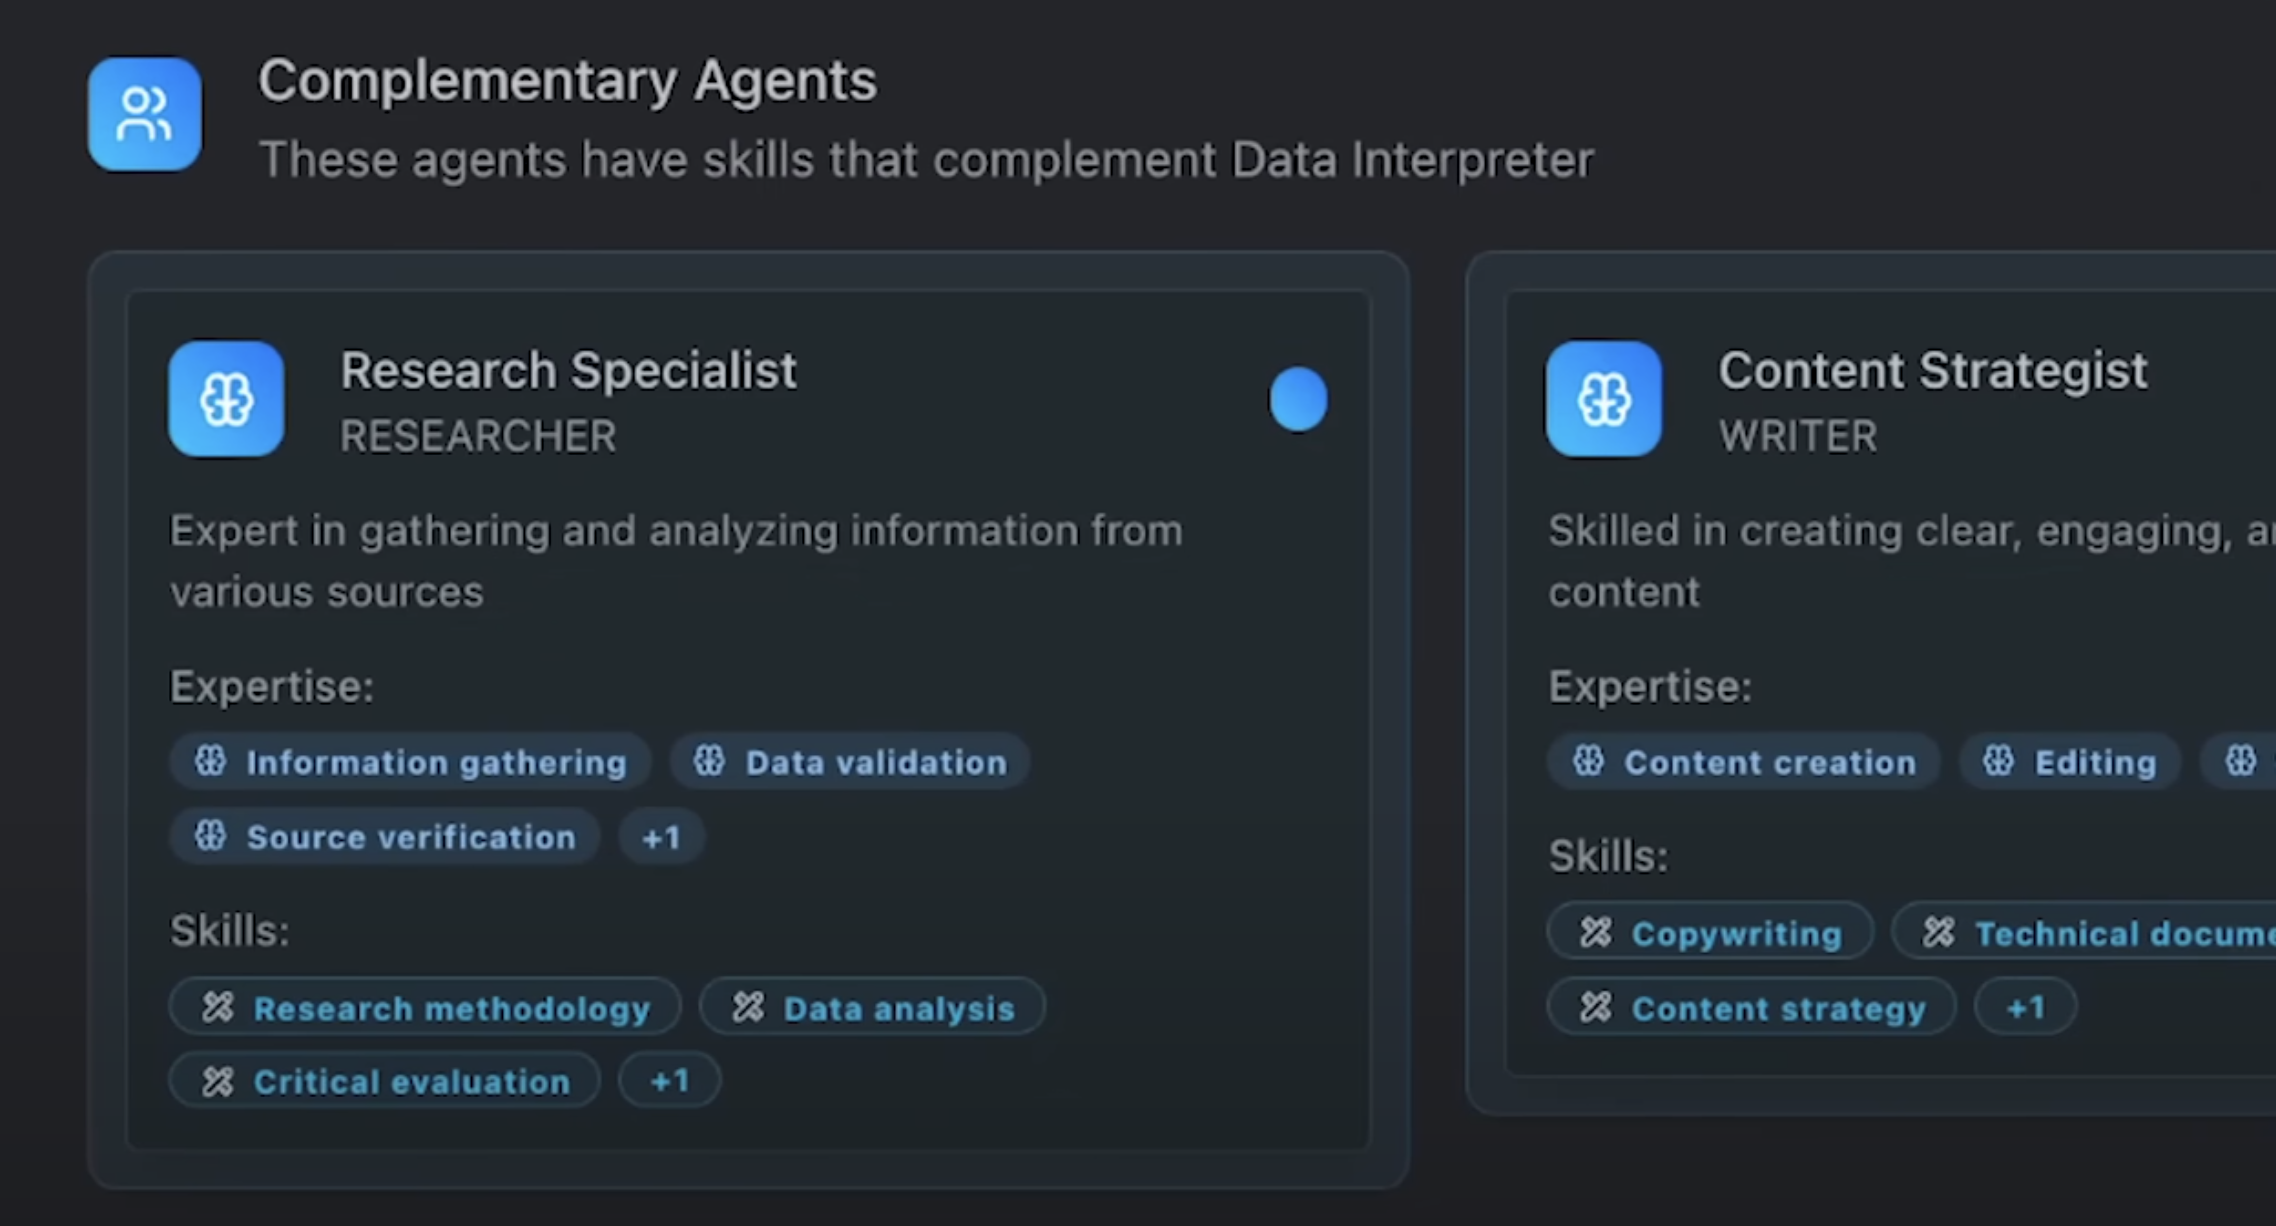Click the Research methodology skill tag
The width and height of the screenshot is (2276, 1226).
pyautogui.click(x=425, y=1008)
